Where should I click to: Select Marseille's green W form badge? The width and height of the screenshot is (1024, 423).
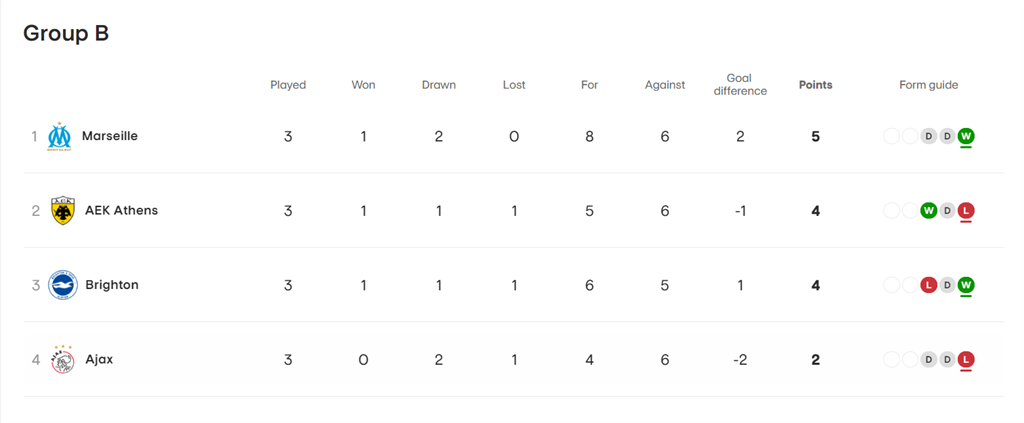click(x=966, y=136)
